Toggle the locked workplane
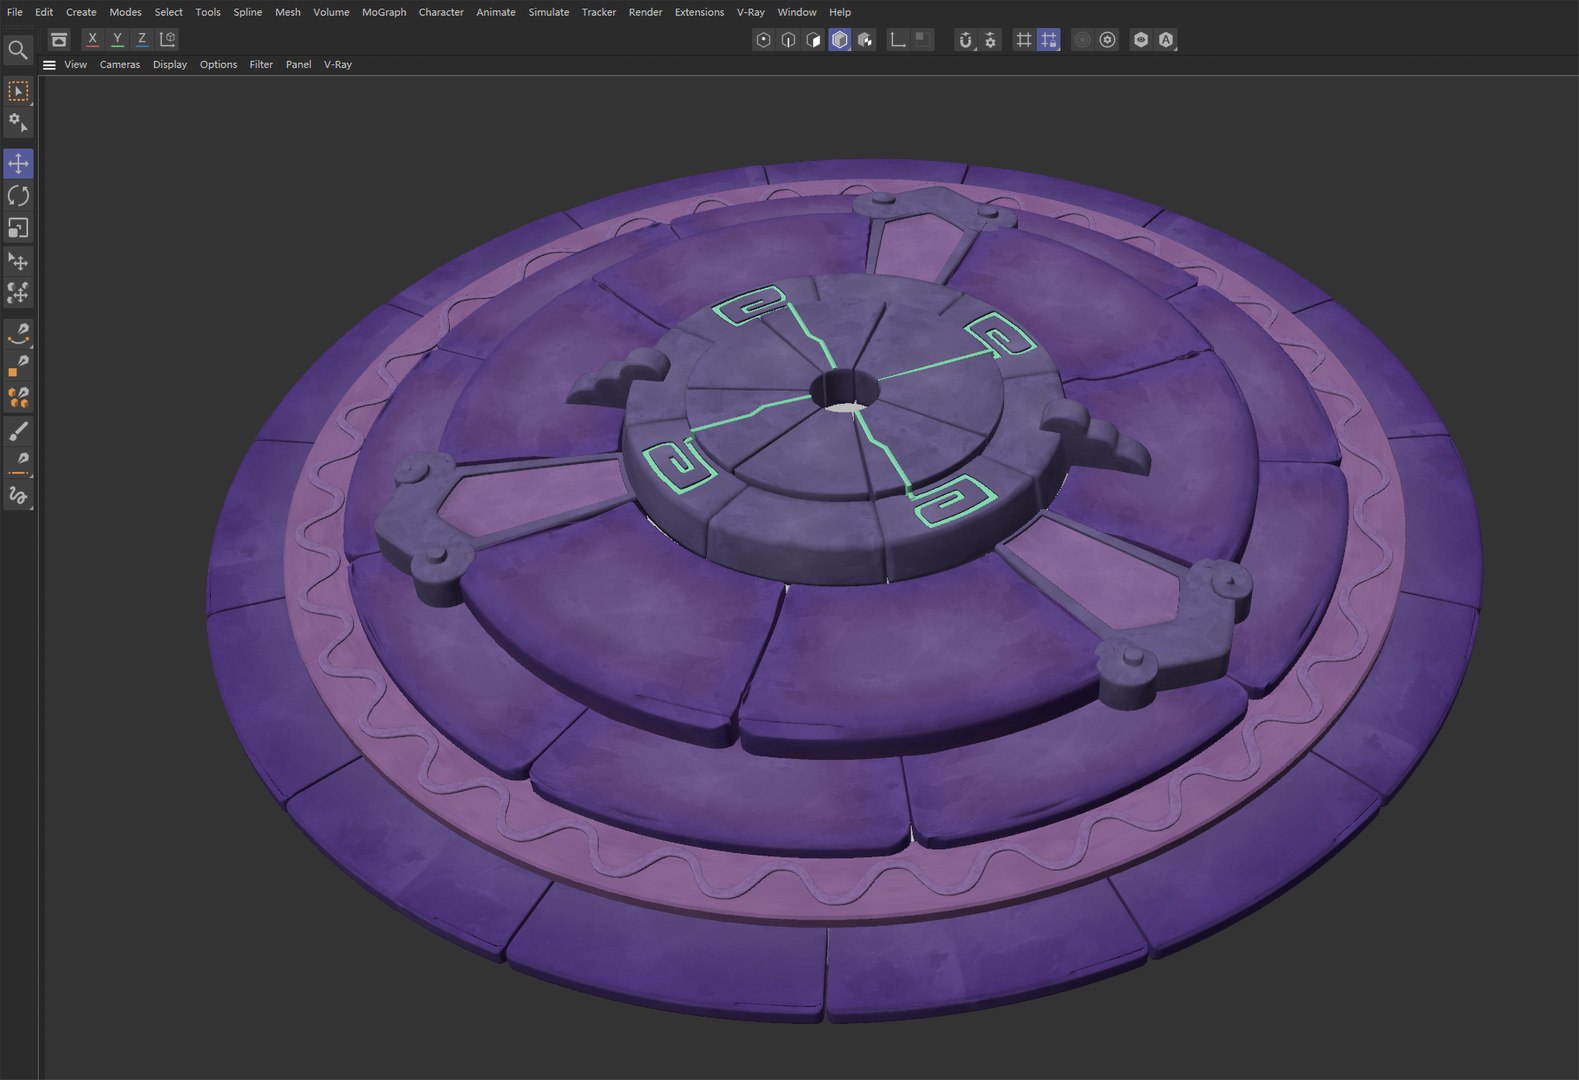Image resolution: width=1579 pixels, height=1080 pixels. pos(1048,40)
